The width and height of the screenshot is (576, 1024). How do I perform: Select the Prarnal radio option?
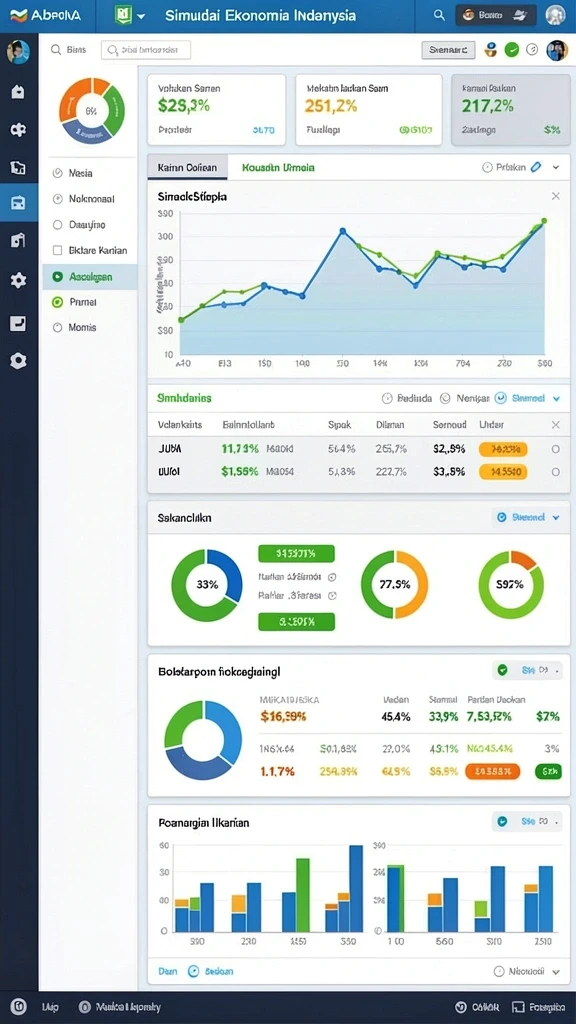(57, 302)
